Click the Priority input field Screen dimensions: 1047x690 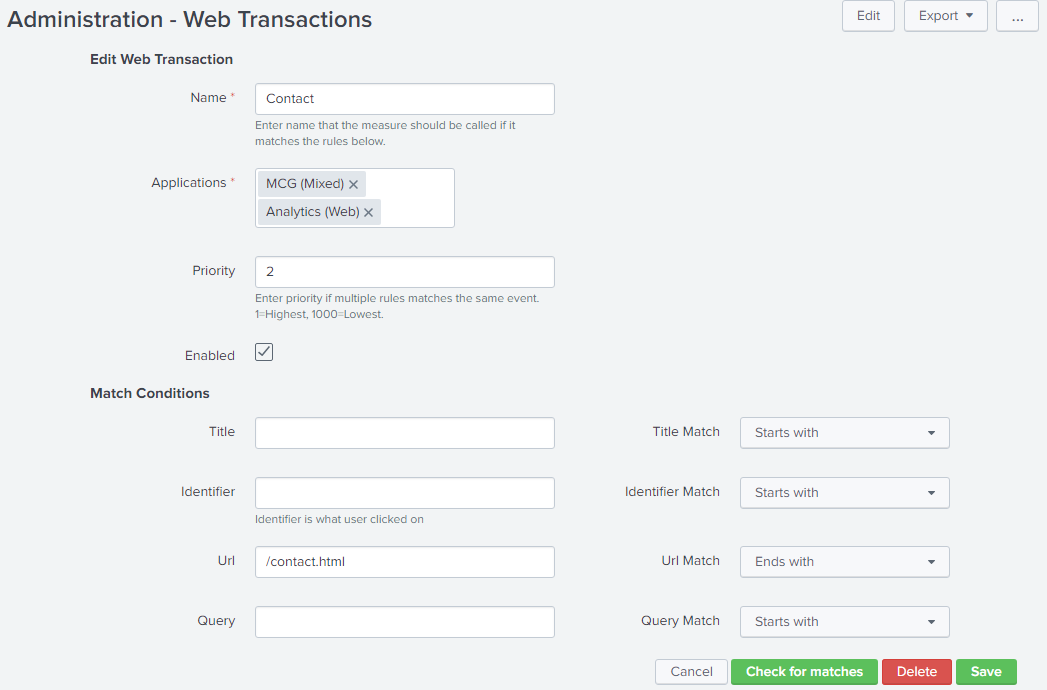(x=404, y=271)
